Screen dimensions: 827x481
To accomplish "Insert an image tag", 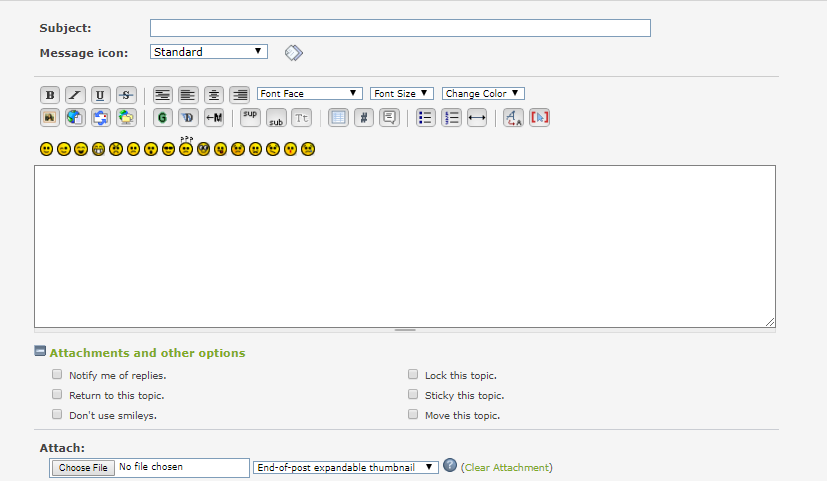I will point(50,118).
